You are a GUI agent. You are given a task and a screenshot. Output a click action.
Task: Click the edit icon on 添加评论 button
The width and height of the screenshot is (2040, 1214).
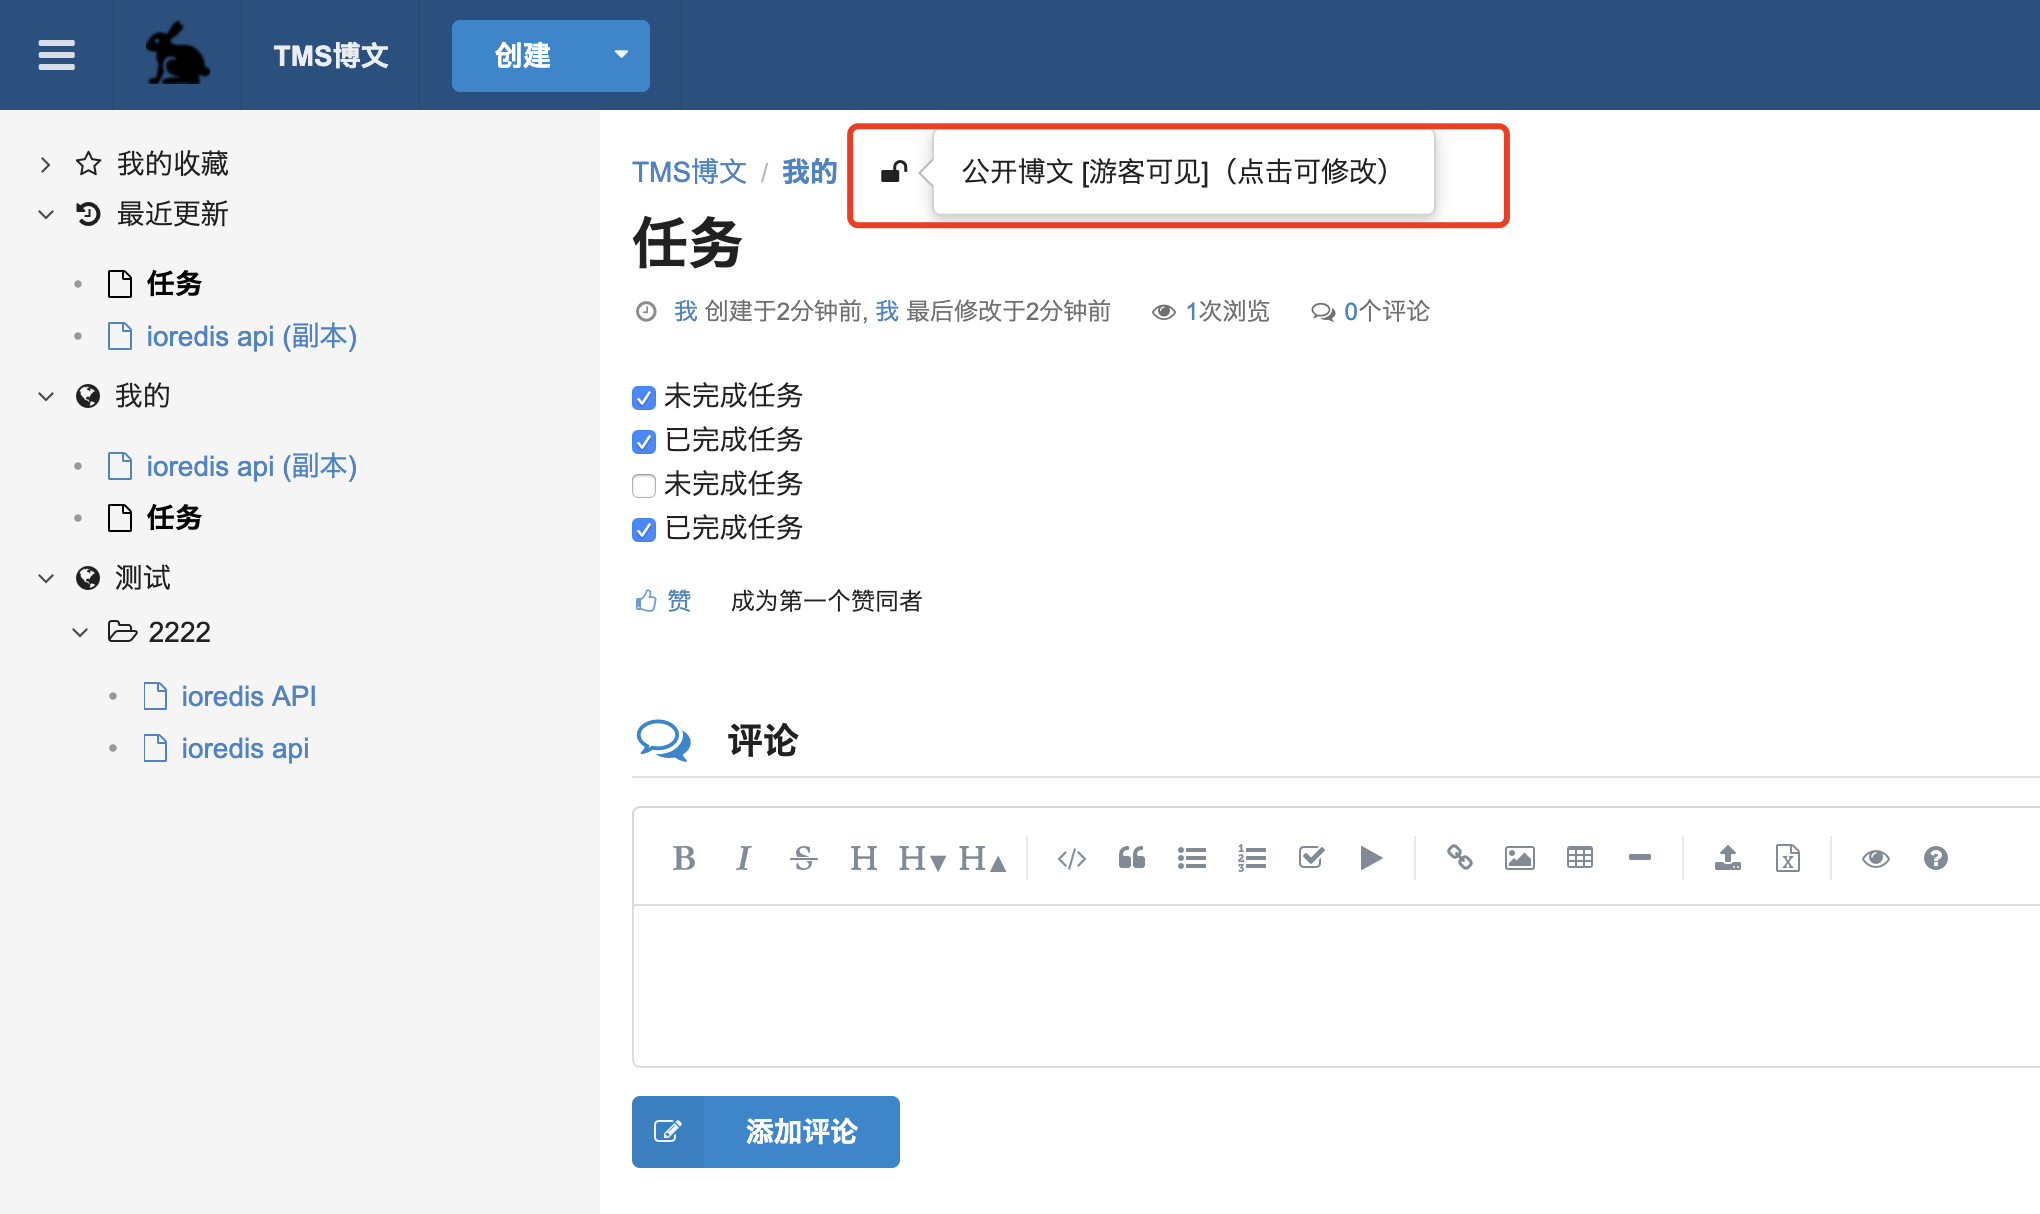(668, 1132)
